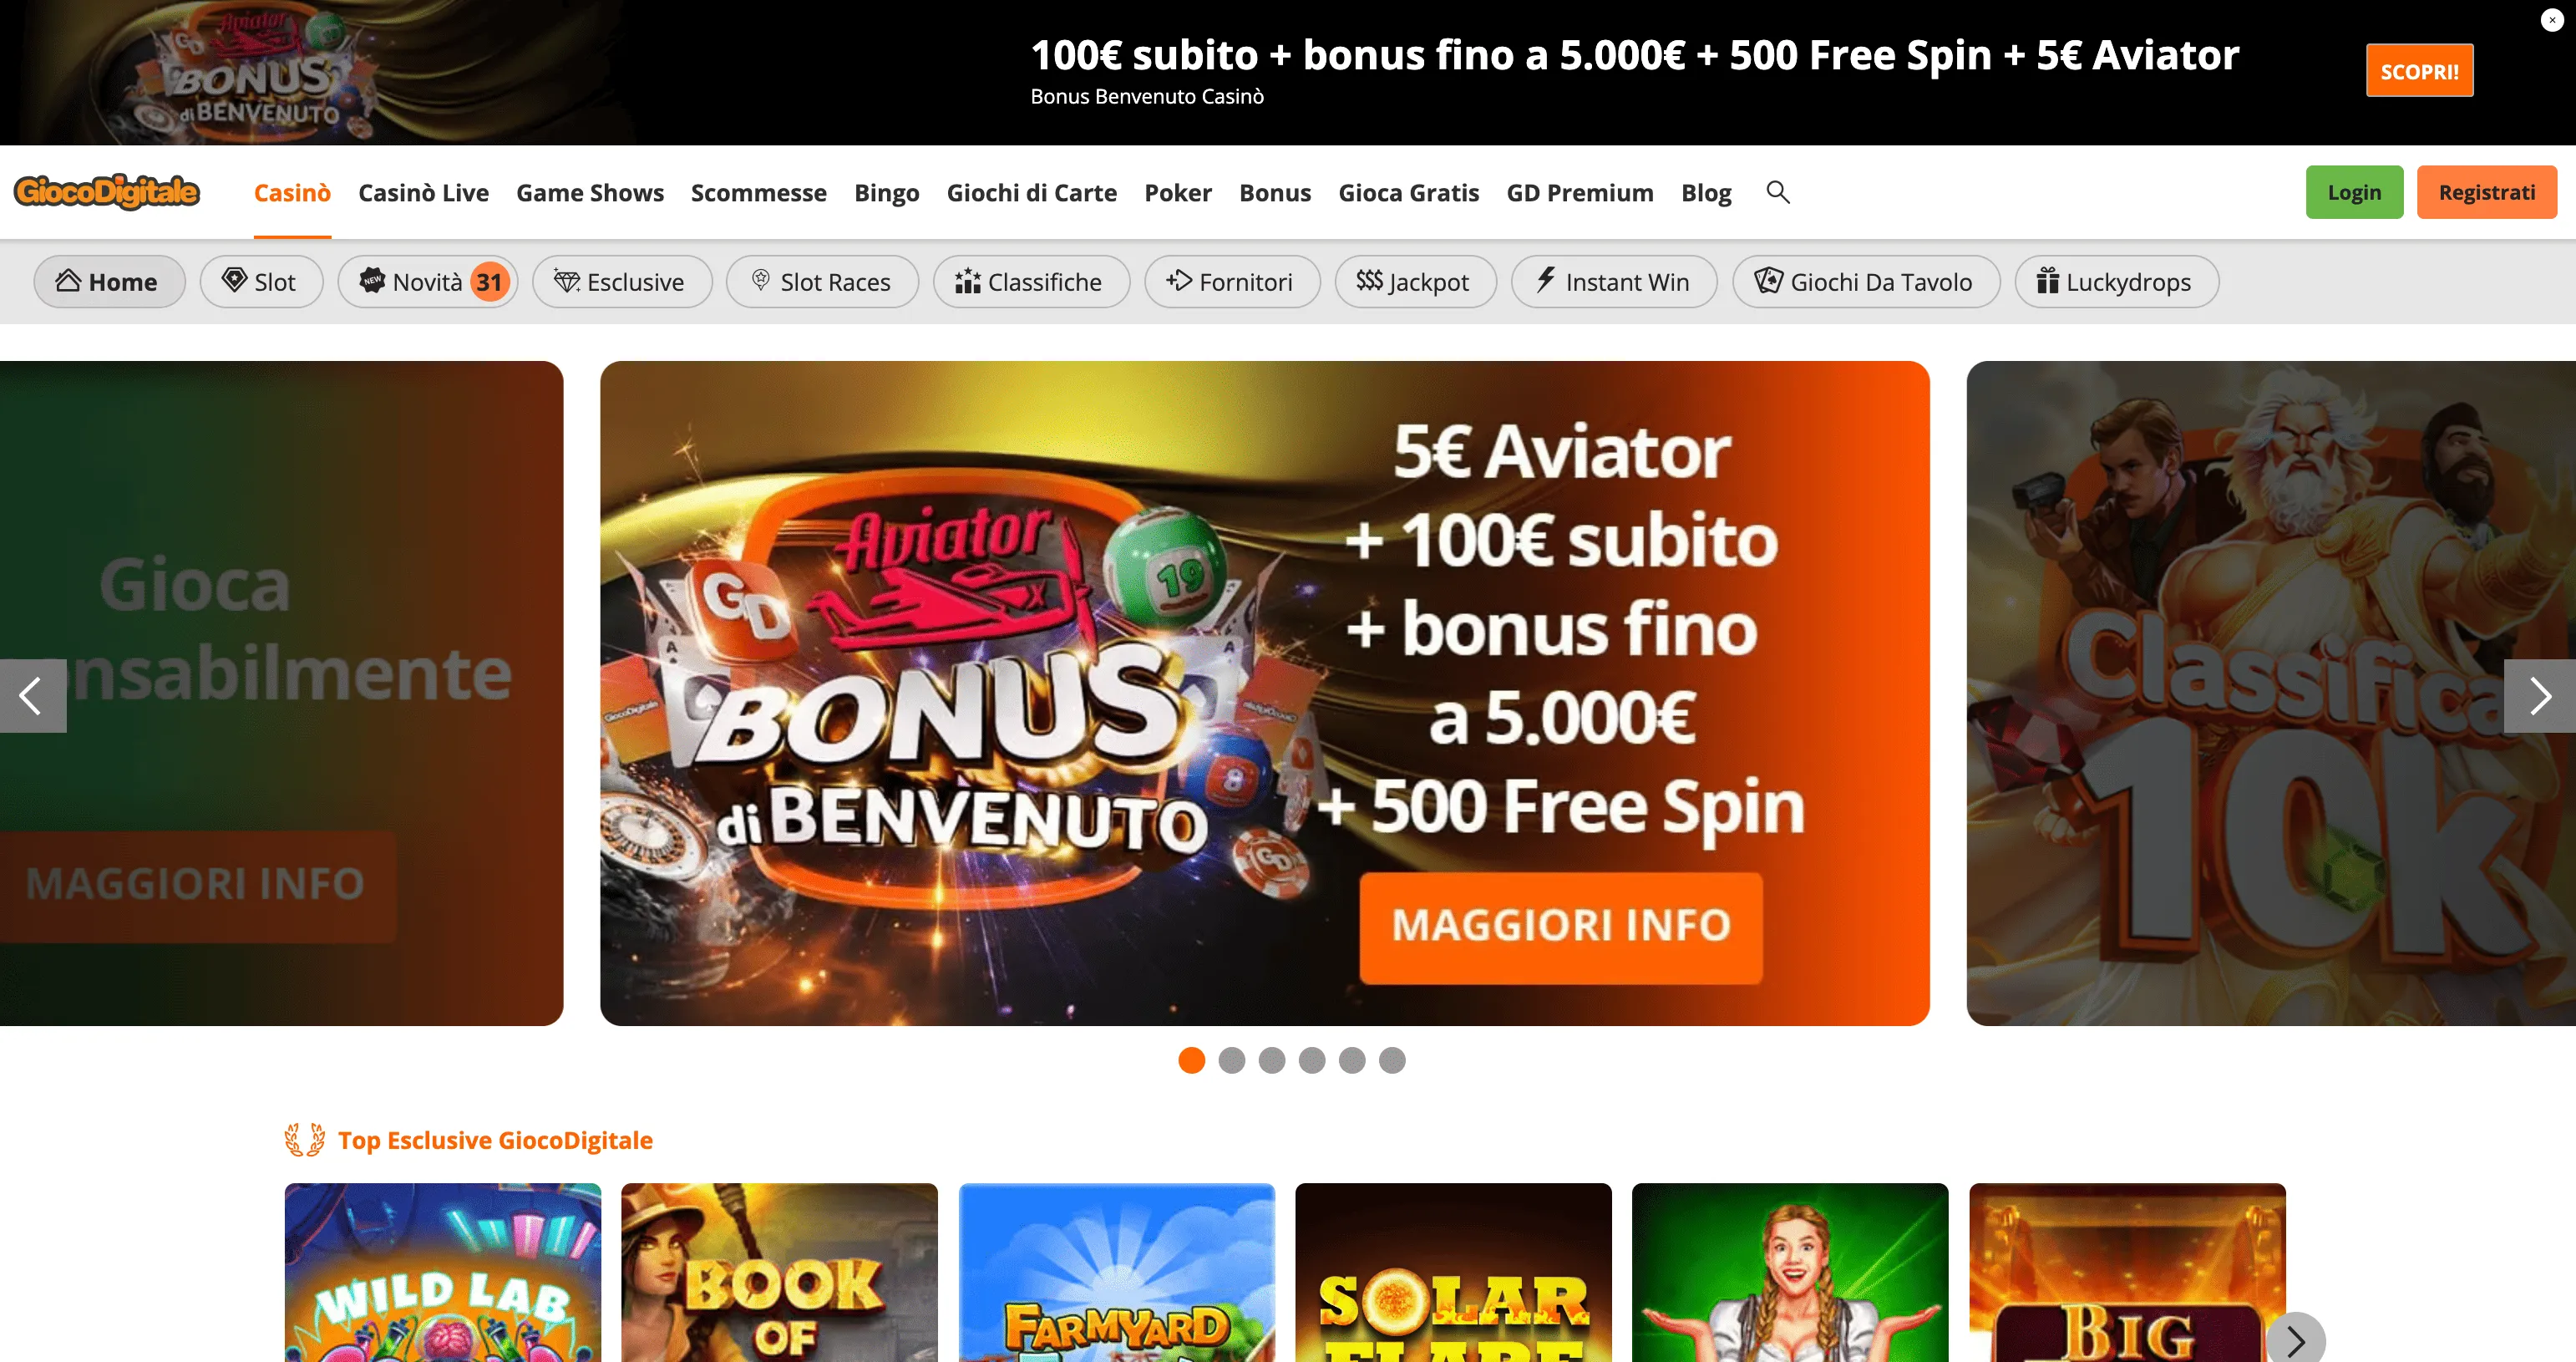Image resolution: width=2576 pixels, height=1362 pixels.
Task: Select Esclusive gem filter
Action: 621,282
